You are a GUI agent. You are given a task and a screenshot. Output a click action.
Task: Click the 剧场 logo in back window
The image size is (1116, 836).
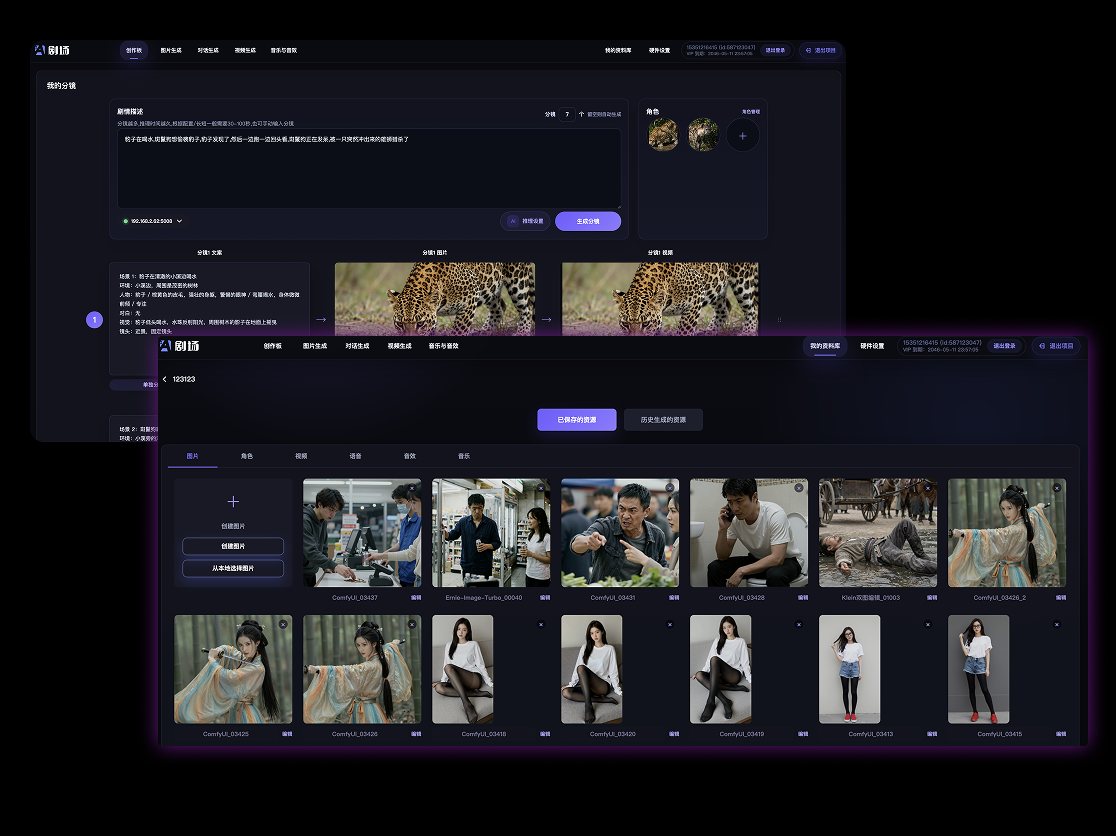(52, 50)
